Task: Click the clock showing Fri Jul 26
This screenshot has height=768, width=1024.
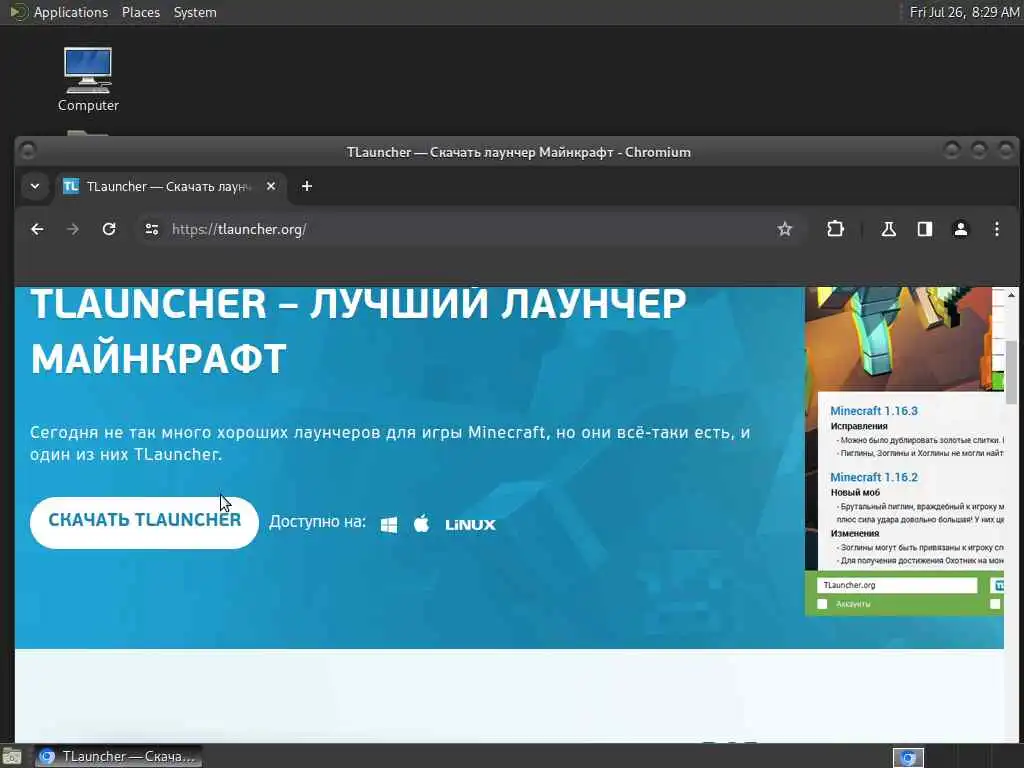Action: tap(964, 12)
